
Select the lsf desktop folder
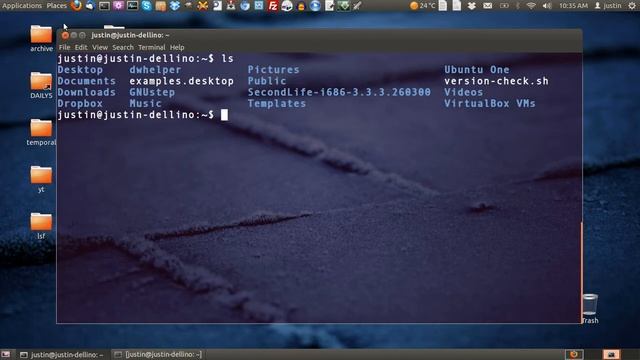pyautogui.click(x=41, y=226)
